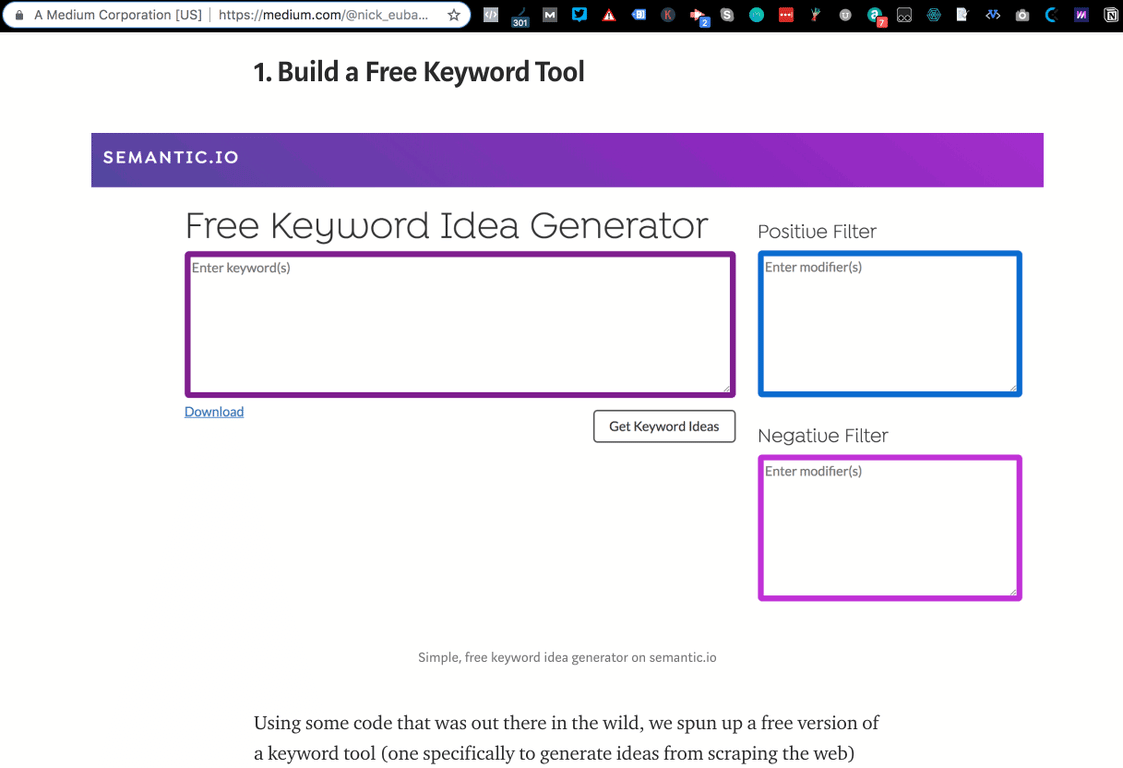
Task: Click the glasses extension icon
Action: (x=905, y=15)
